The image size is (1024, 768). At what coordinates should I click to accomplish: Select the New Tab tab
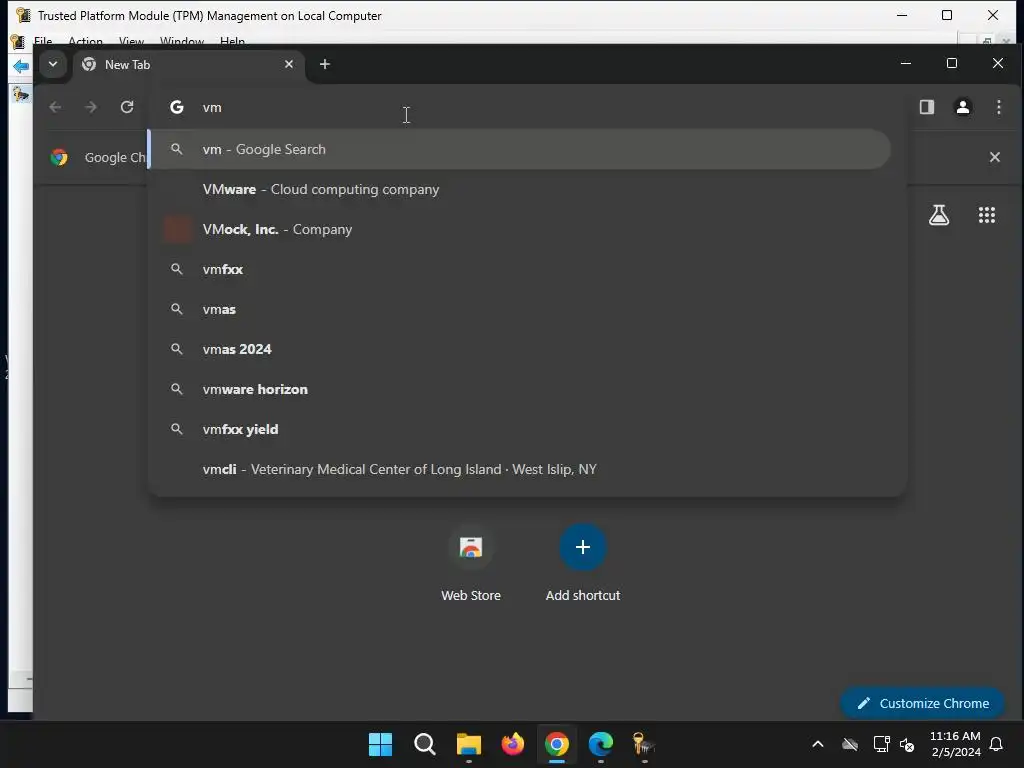(x=189, y=65)
